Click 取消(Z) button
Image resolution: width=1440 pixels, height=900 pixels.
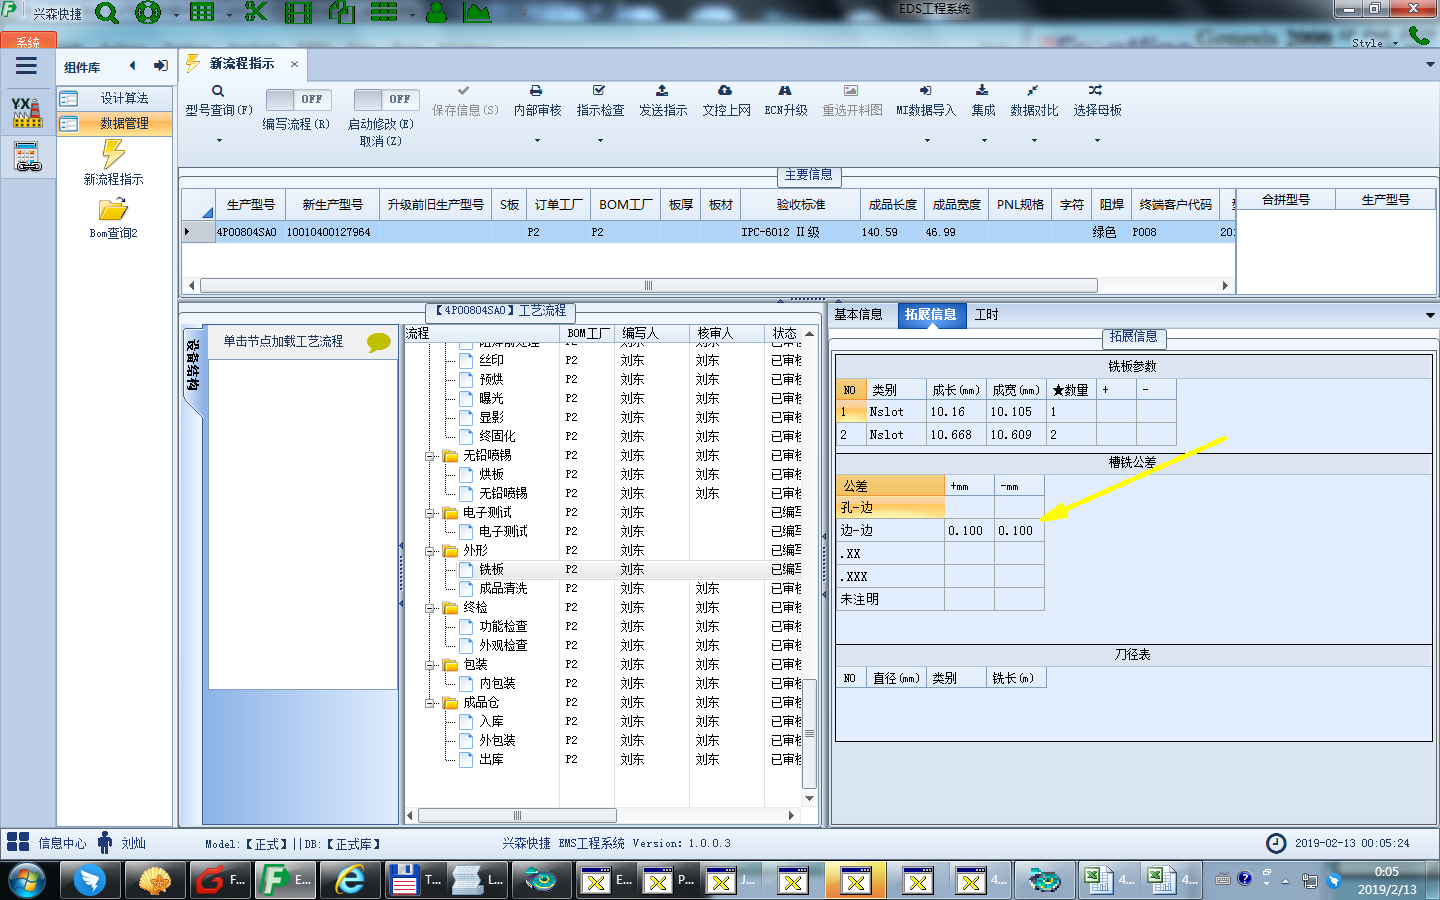point(380,141)
